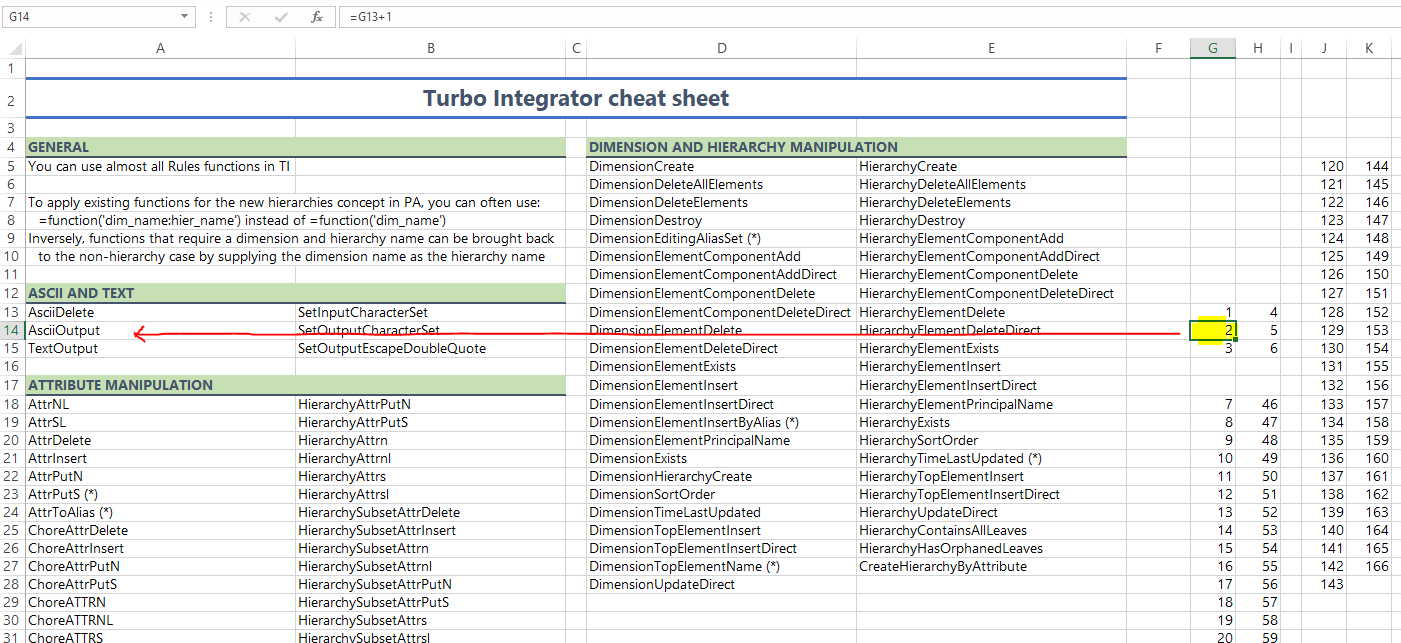
Task: Select the DimensionDestroy cell
Action: click(x=722, y=220)
